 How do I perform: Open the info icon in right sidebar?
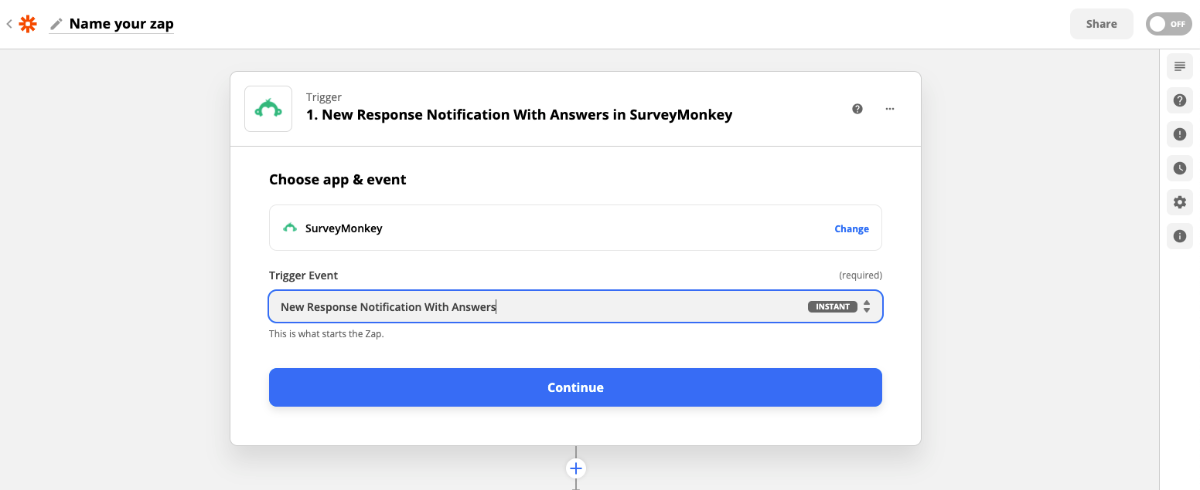click(x=1180, y=236)
